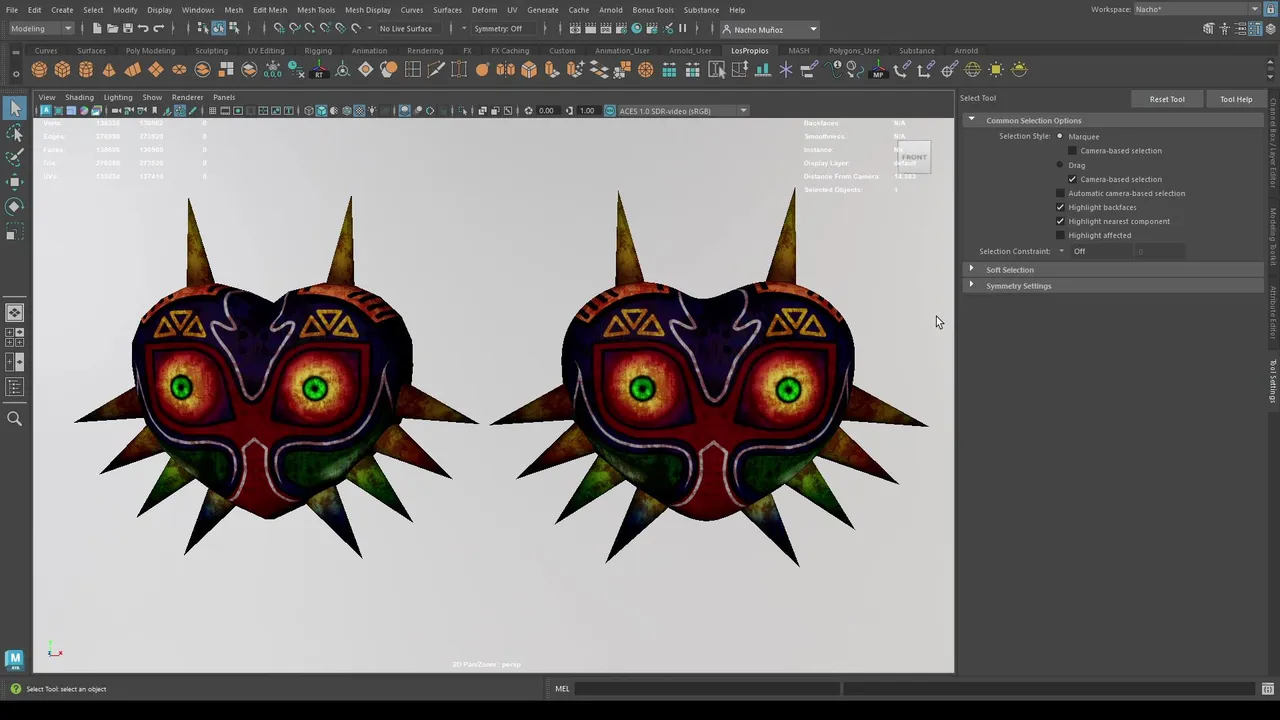Expand the Symmetry Settings section

coord(971,285)
